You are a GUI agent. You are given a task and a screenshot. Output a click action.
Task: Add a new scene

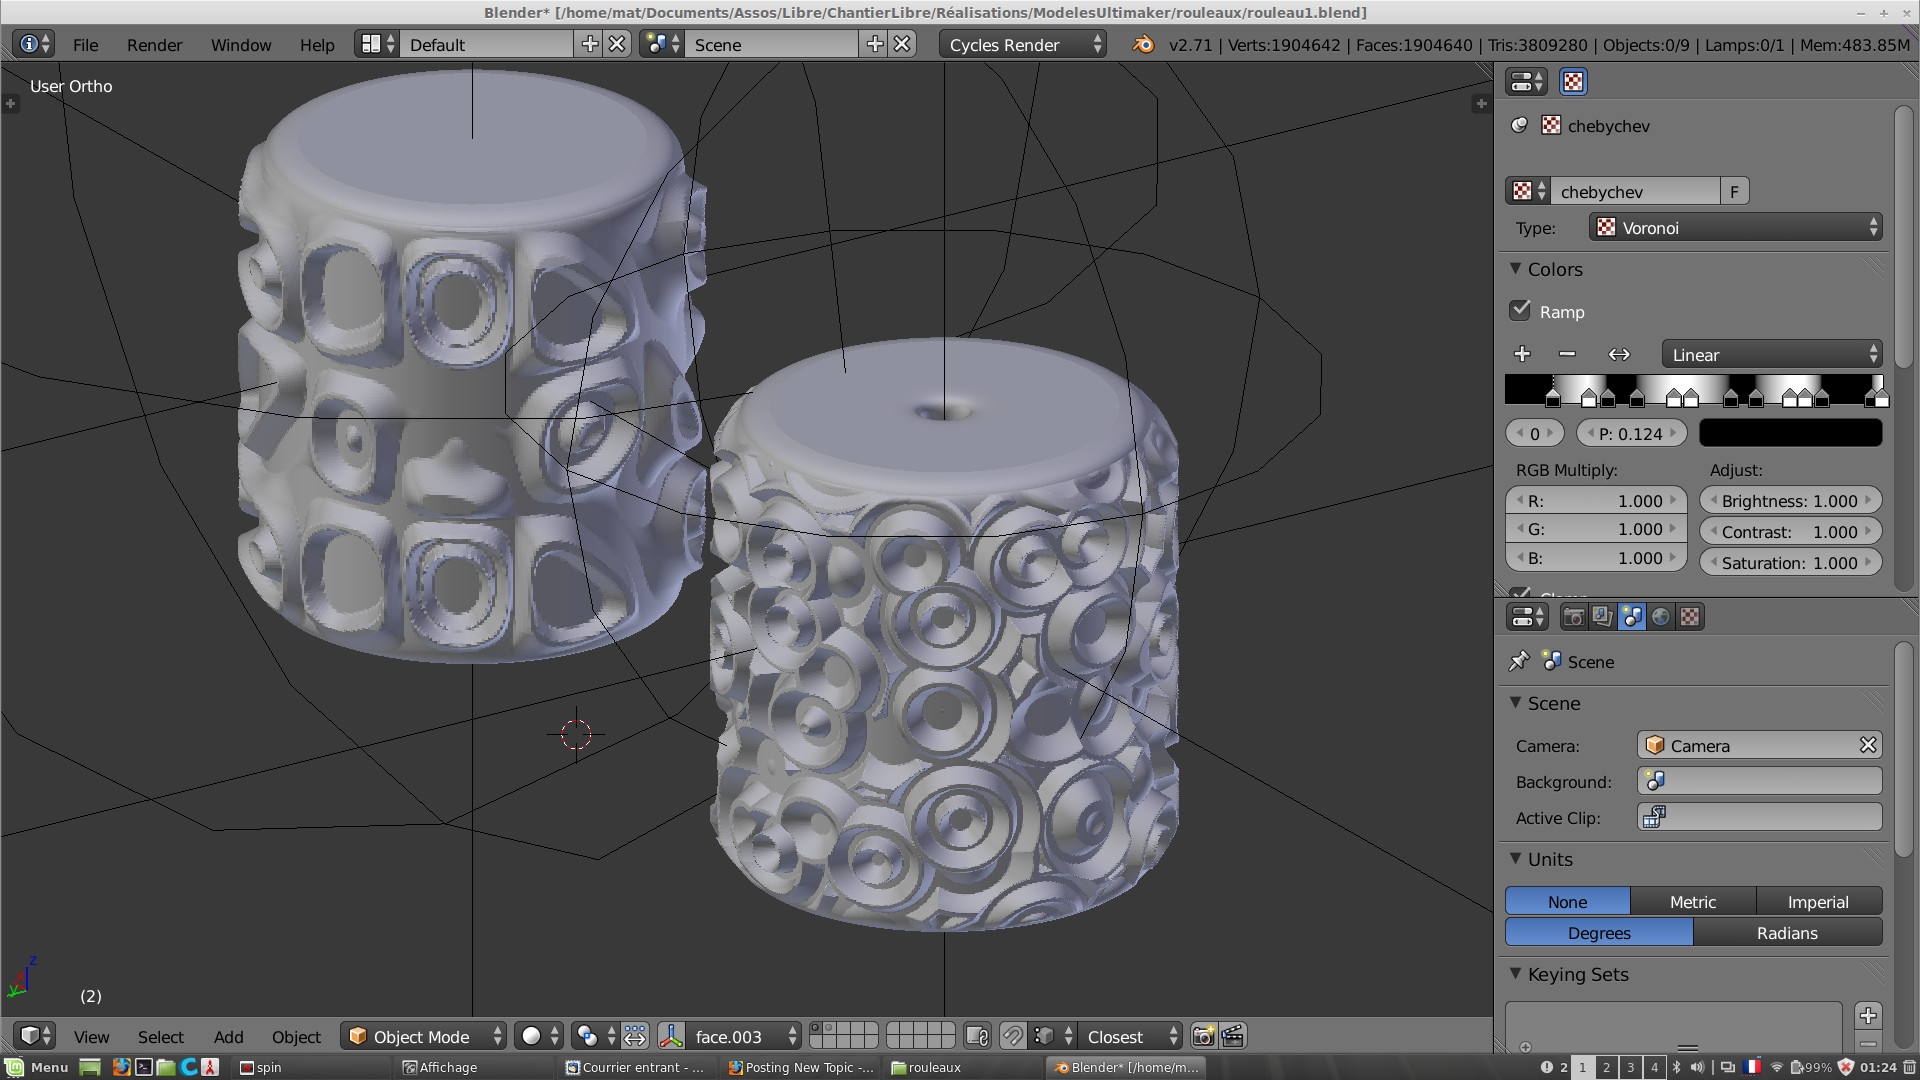click(x=875, y=44)
